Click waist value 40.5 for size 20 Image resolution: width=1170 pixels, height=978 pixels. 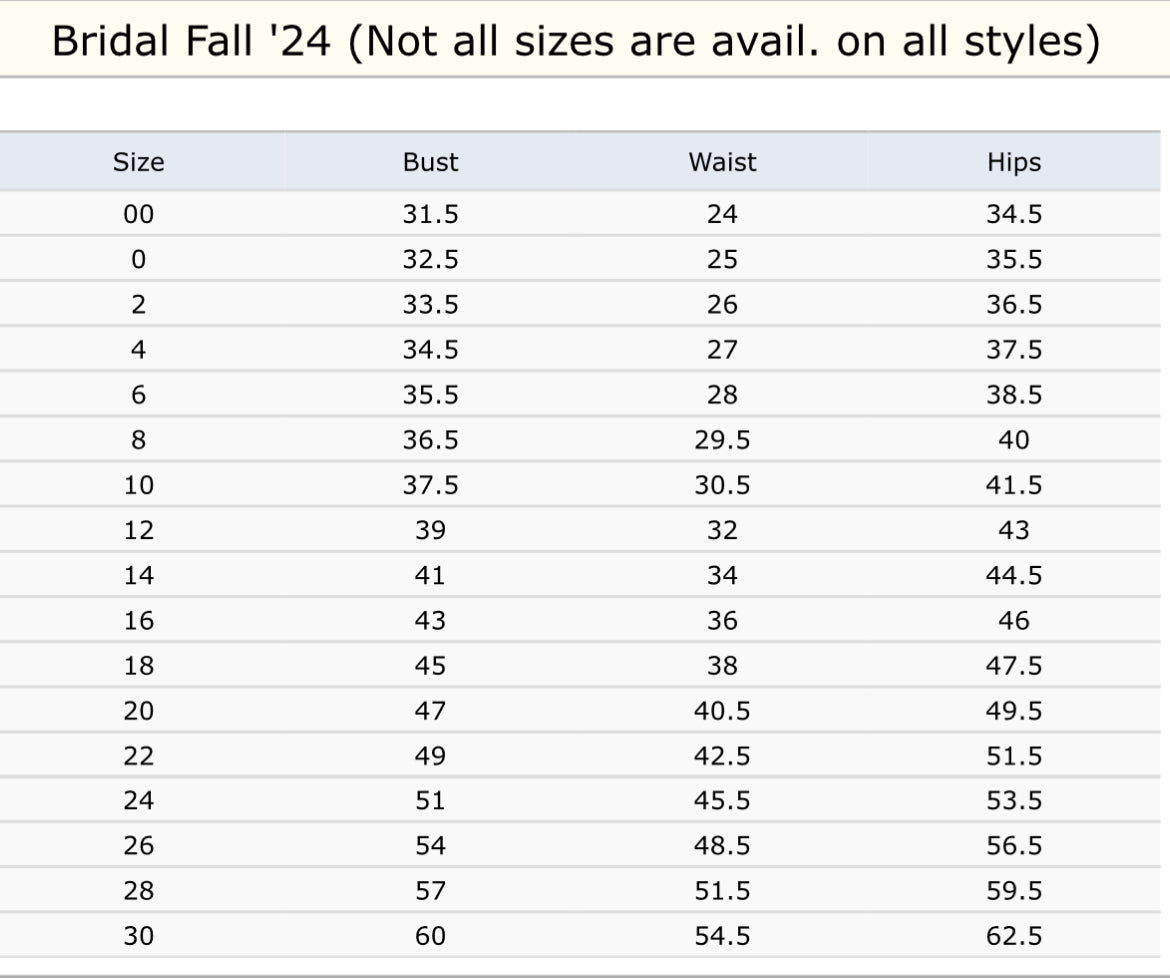click(x=722, y=711)
